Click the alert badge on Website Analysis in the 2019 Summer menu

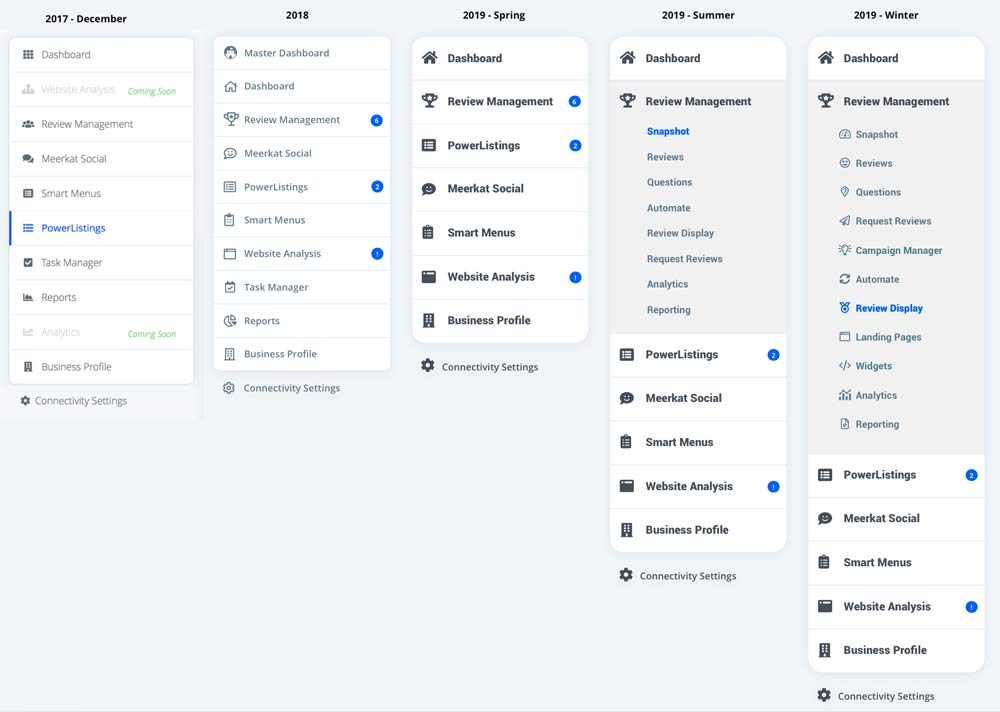click(774, 487)
